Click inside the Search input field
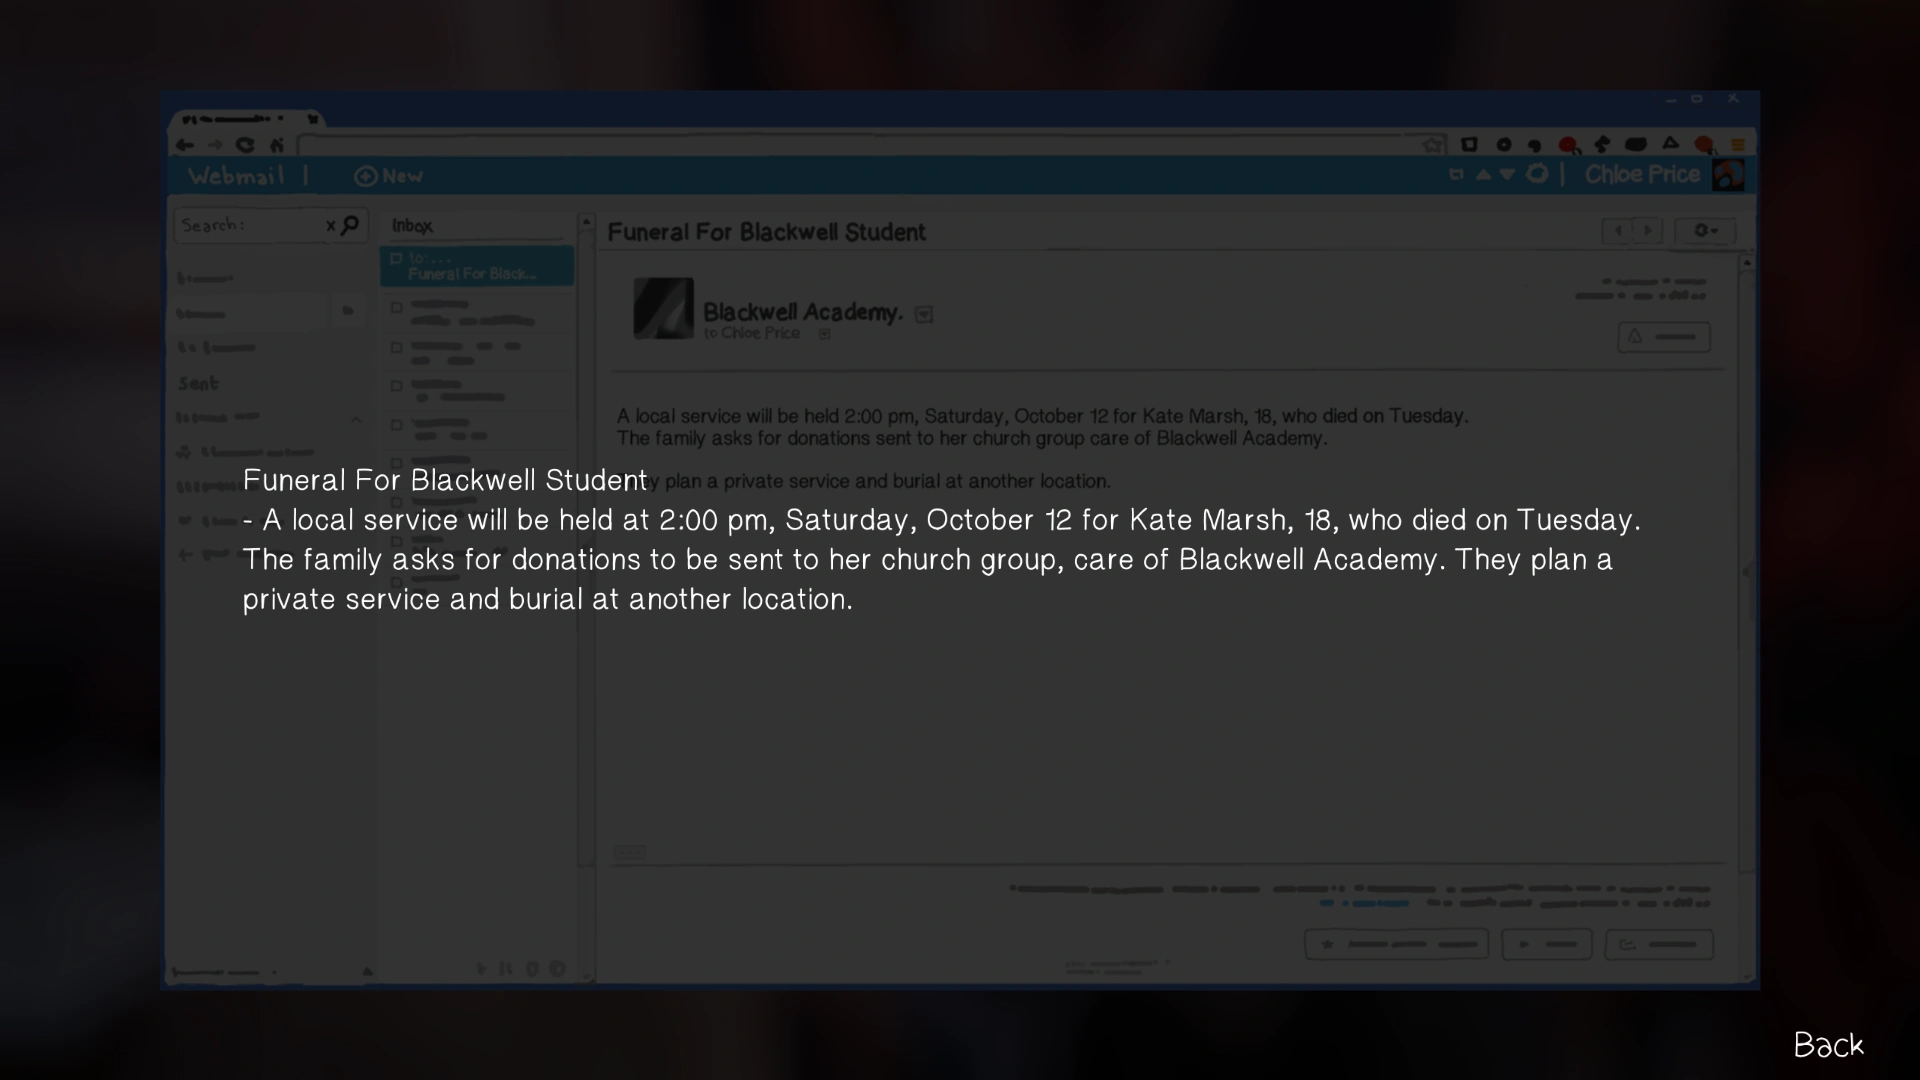 (250, 225)
